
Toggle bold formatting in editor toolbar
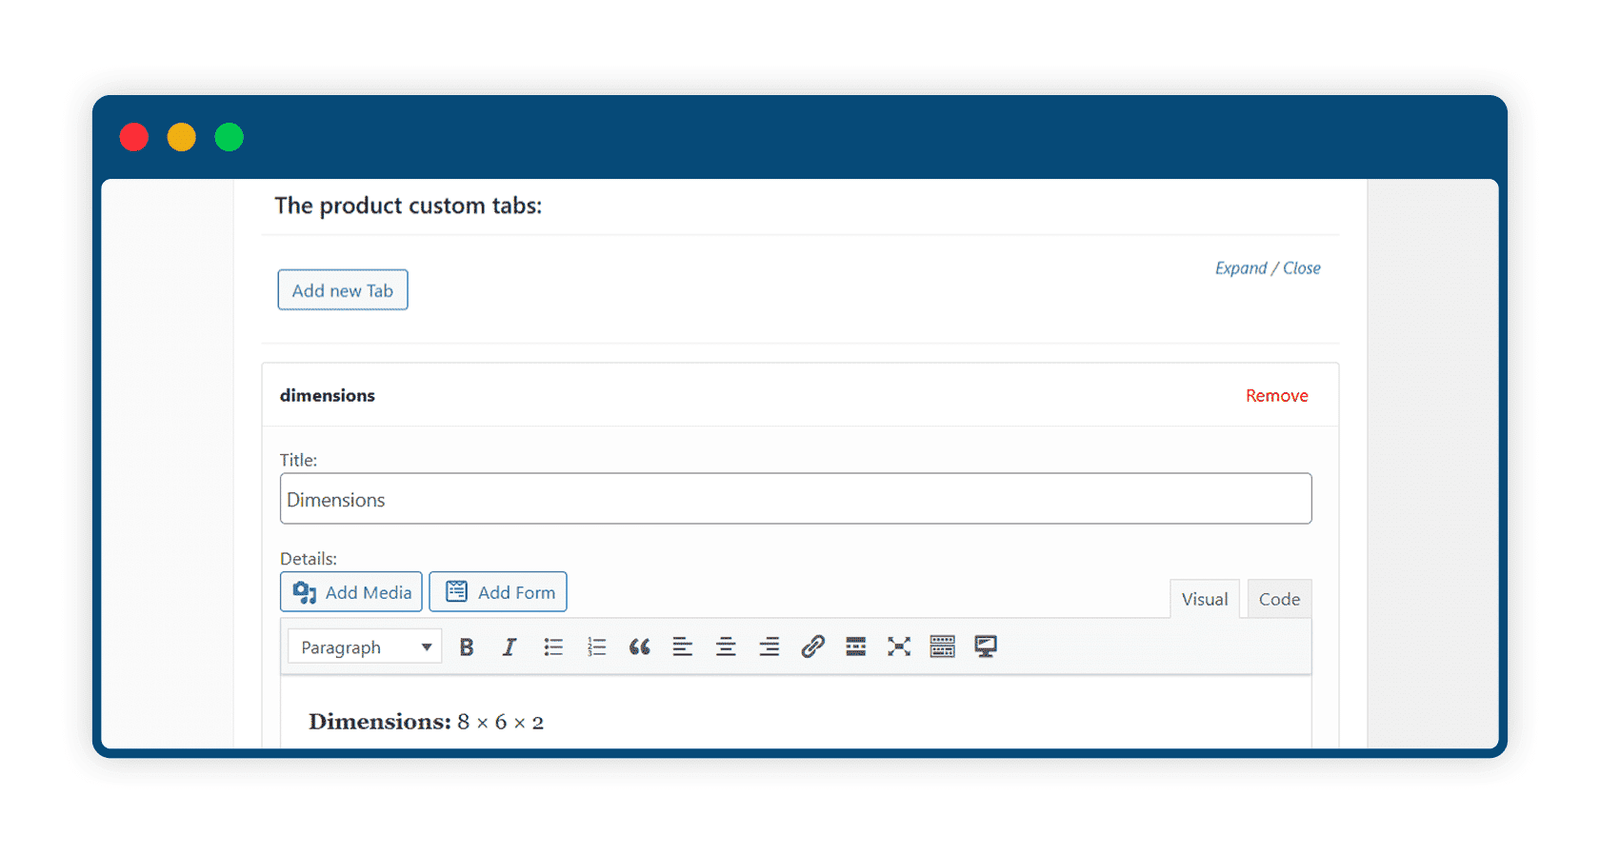tap(466, 647)
